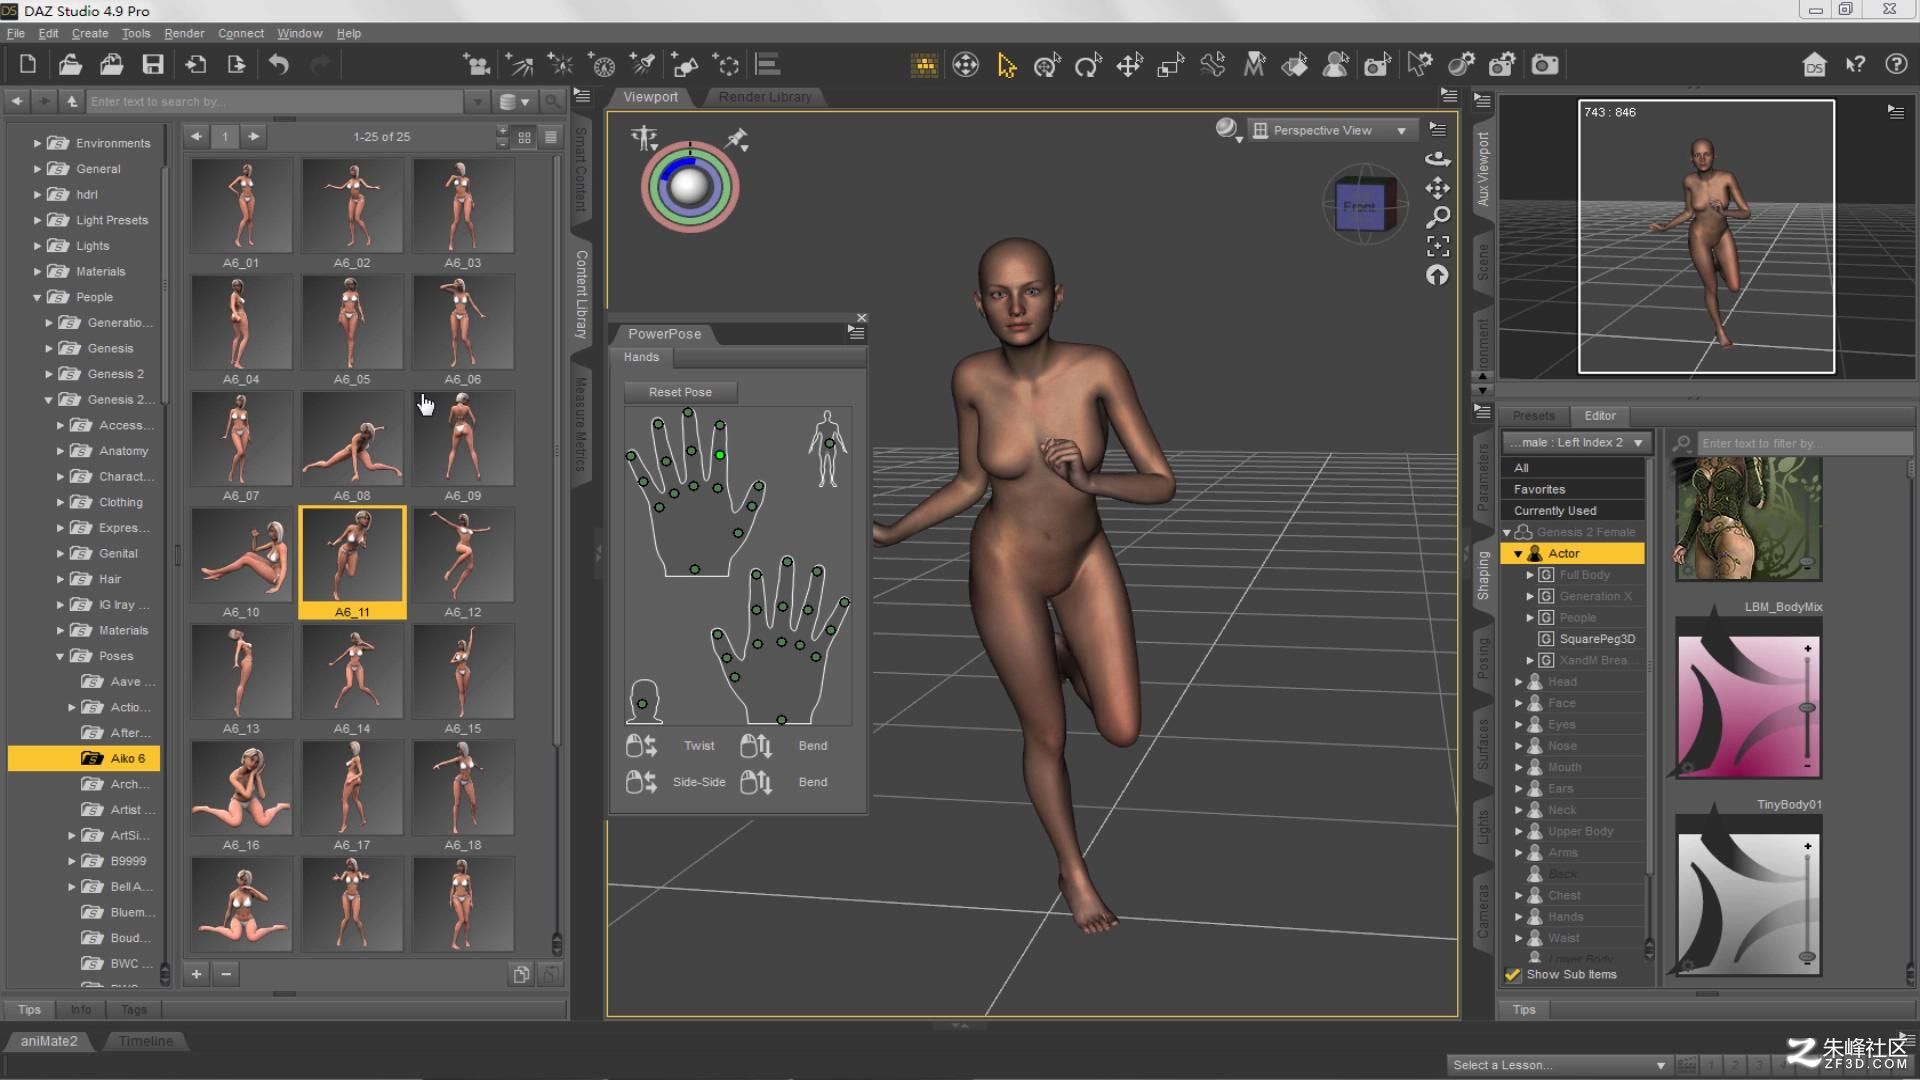The width and height of the screenshot is (1920, 1080).
Task: Select the Surface Selection tool
Action: point(1294,66)
